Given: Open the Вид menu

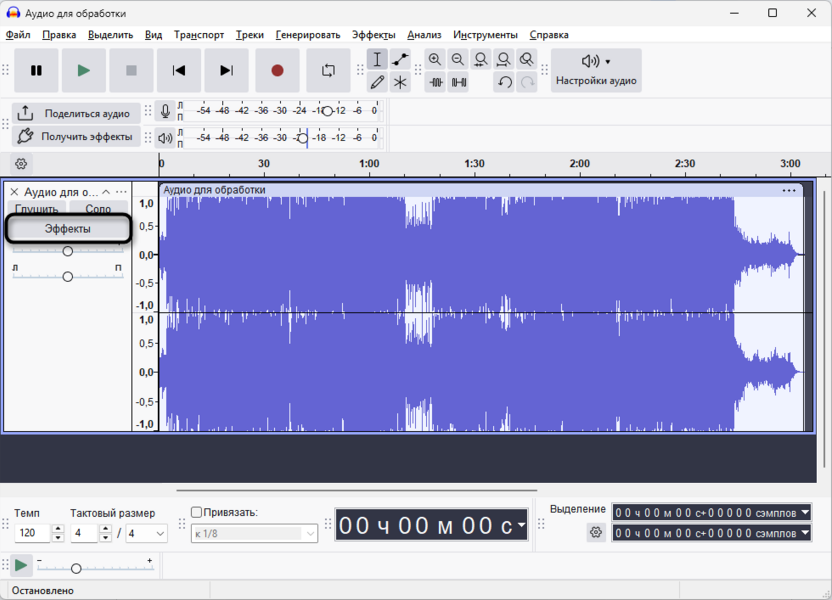Looking at the screenshot, I should click(153, 34).
